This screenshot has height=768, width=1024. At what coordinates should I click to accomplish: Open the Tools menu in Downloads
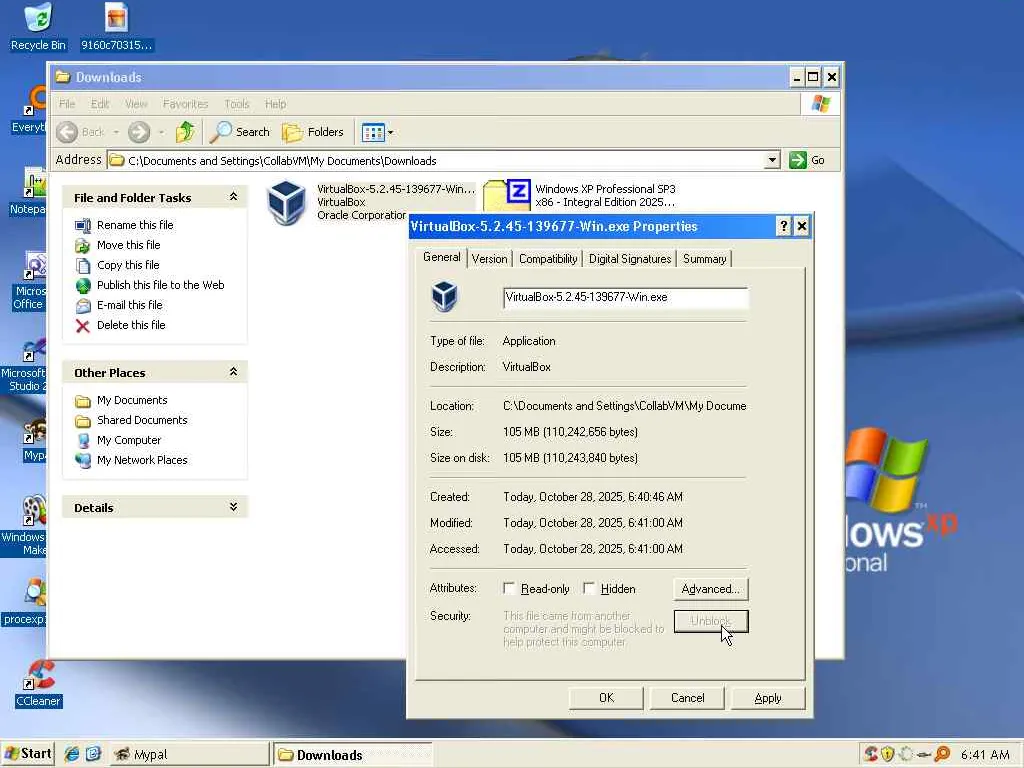(236, 104)
